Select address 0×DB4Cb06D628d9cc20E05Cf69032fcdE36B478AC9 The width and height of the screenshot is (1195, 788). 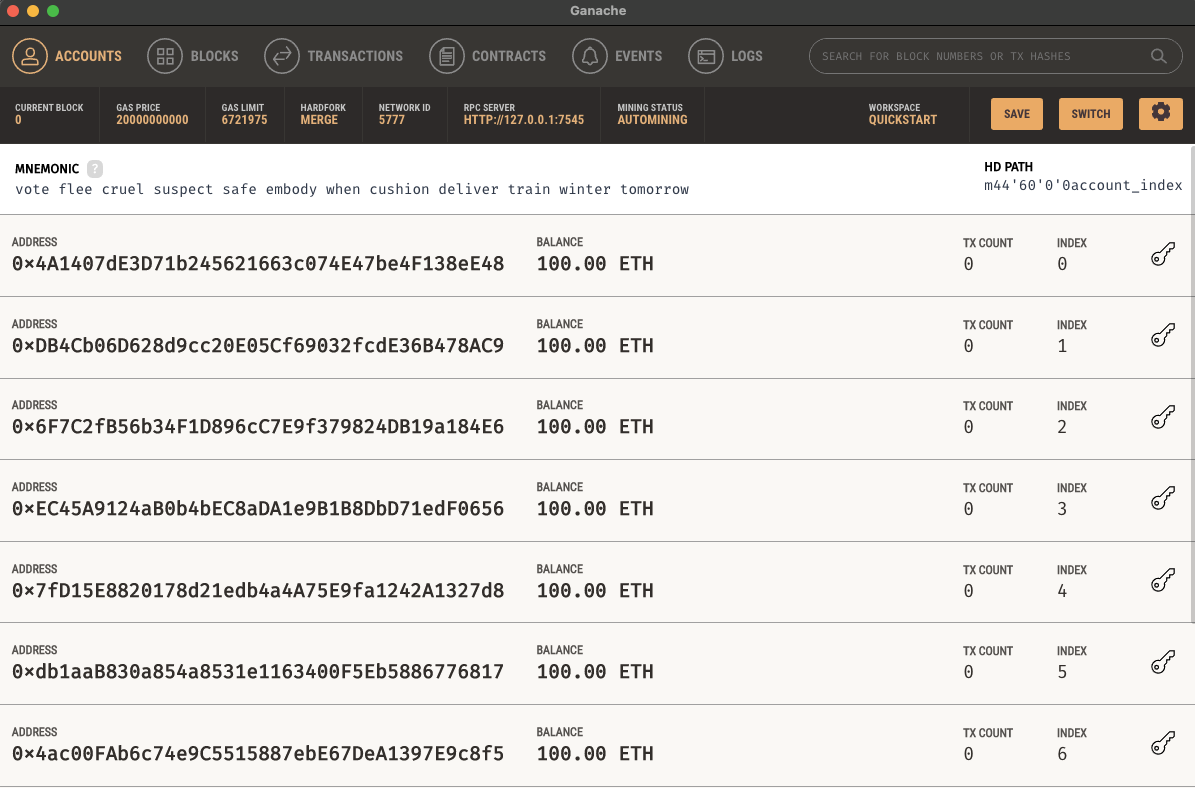pos(258,346)
